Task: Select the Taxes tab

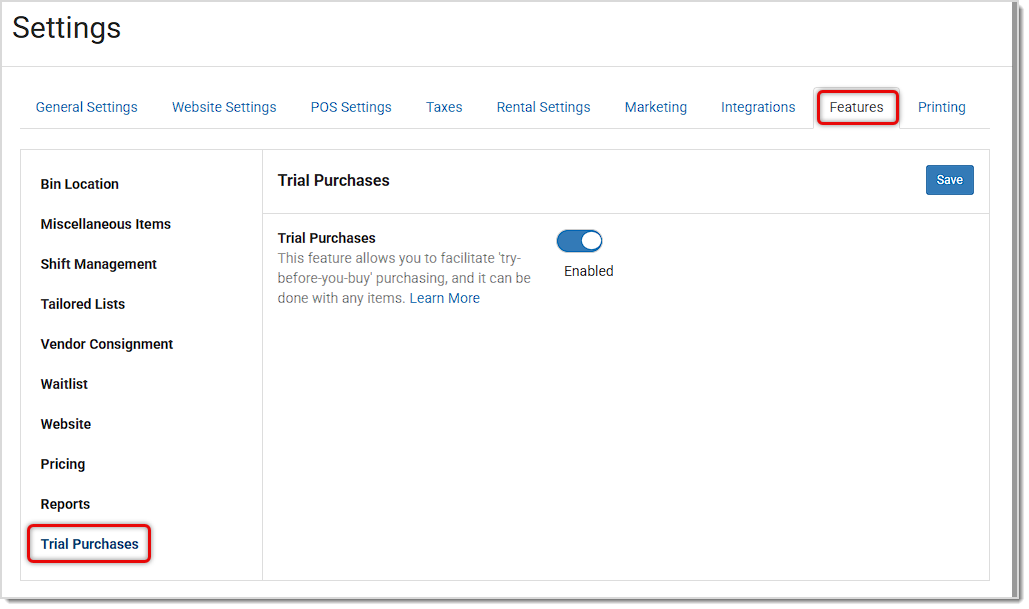Action: 444,107
